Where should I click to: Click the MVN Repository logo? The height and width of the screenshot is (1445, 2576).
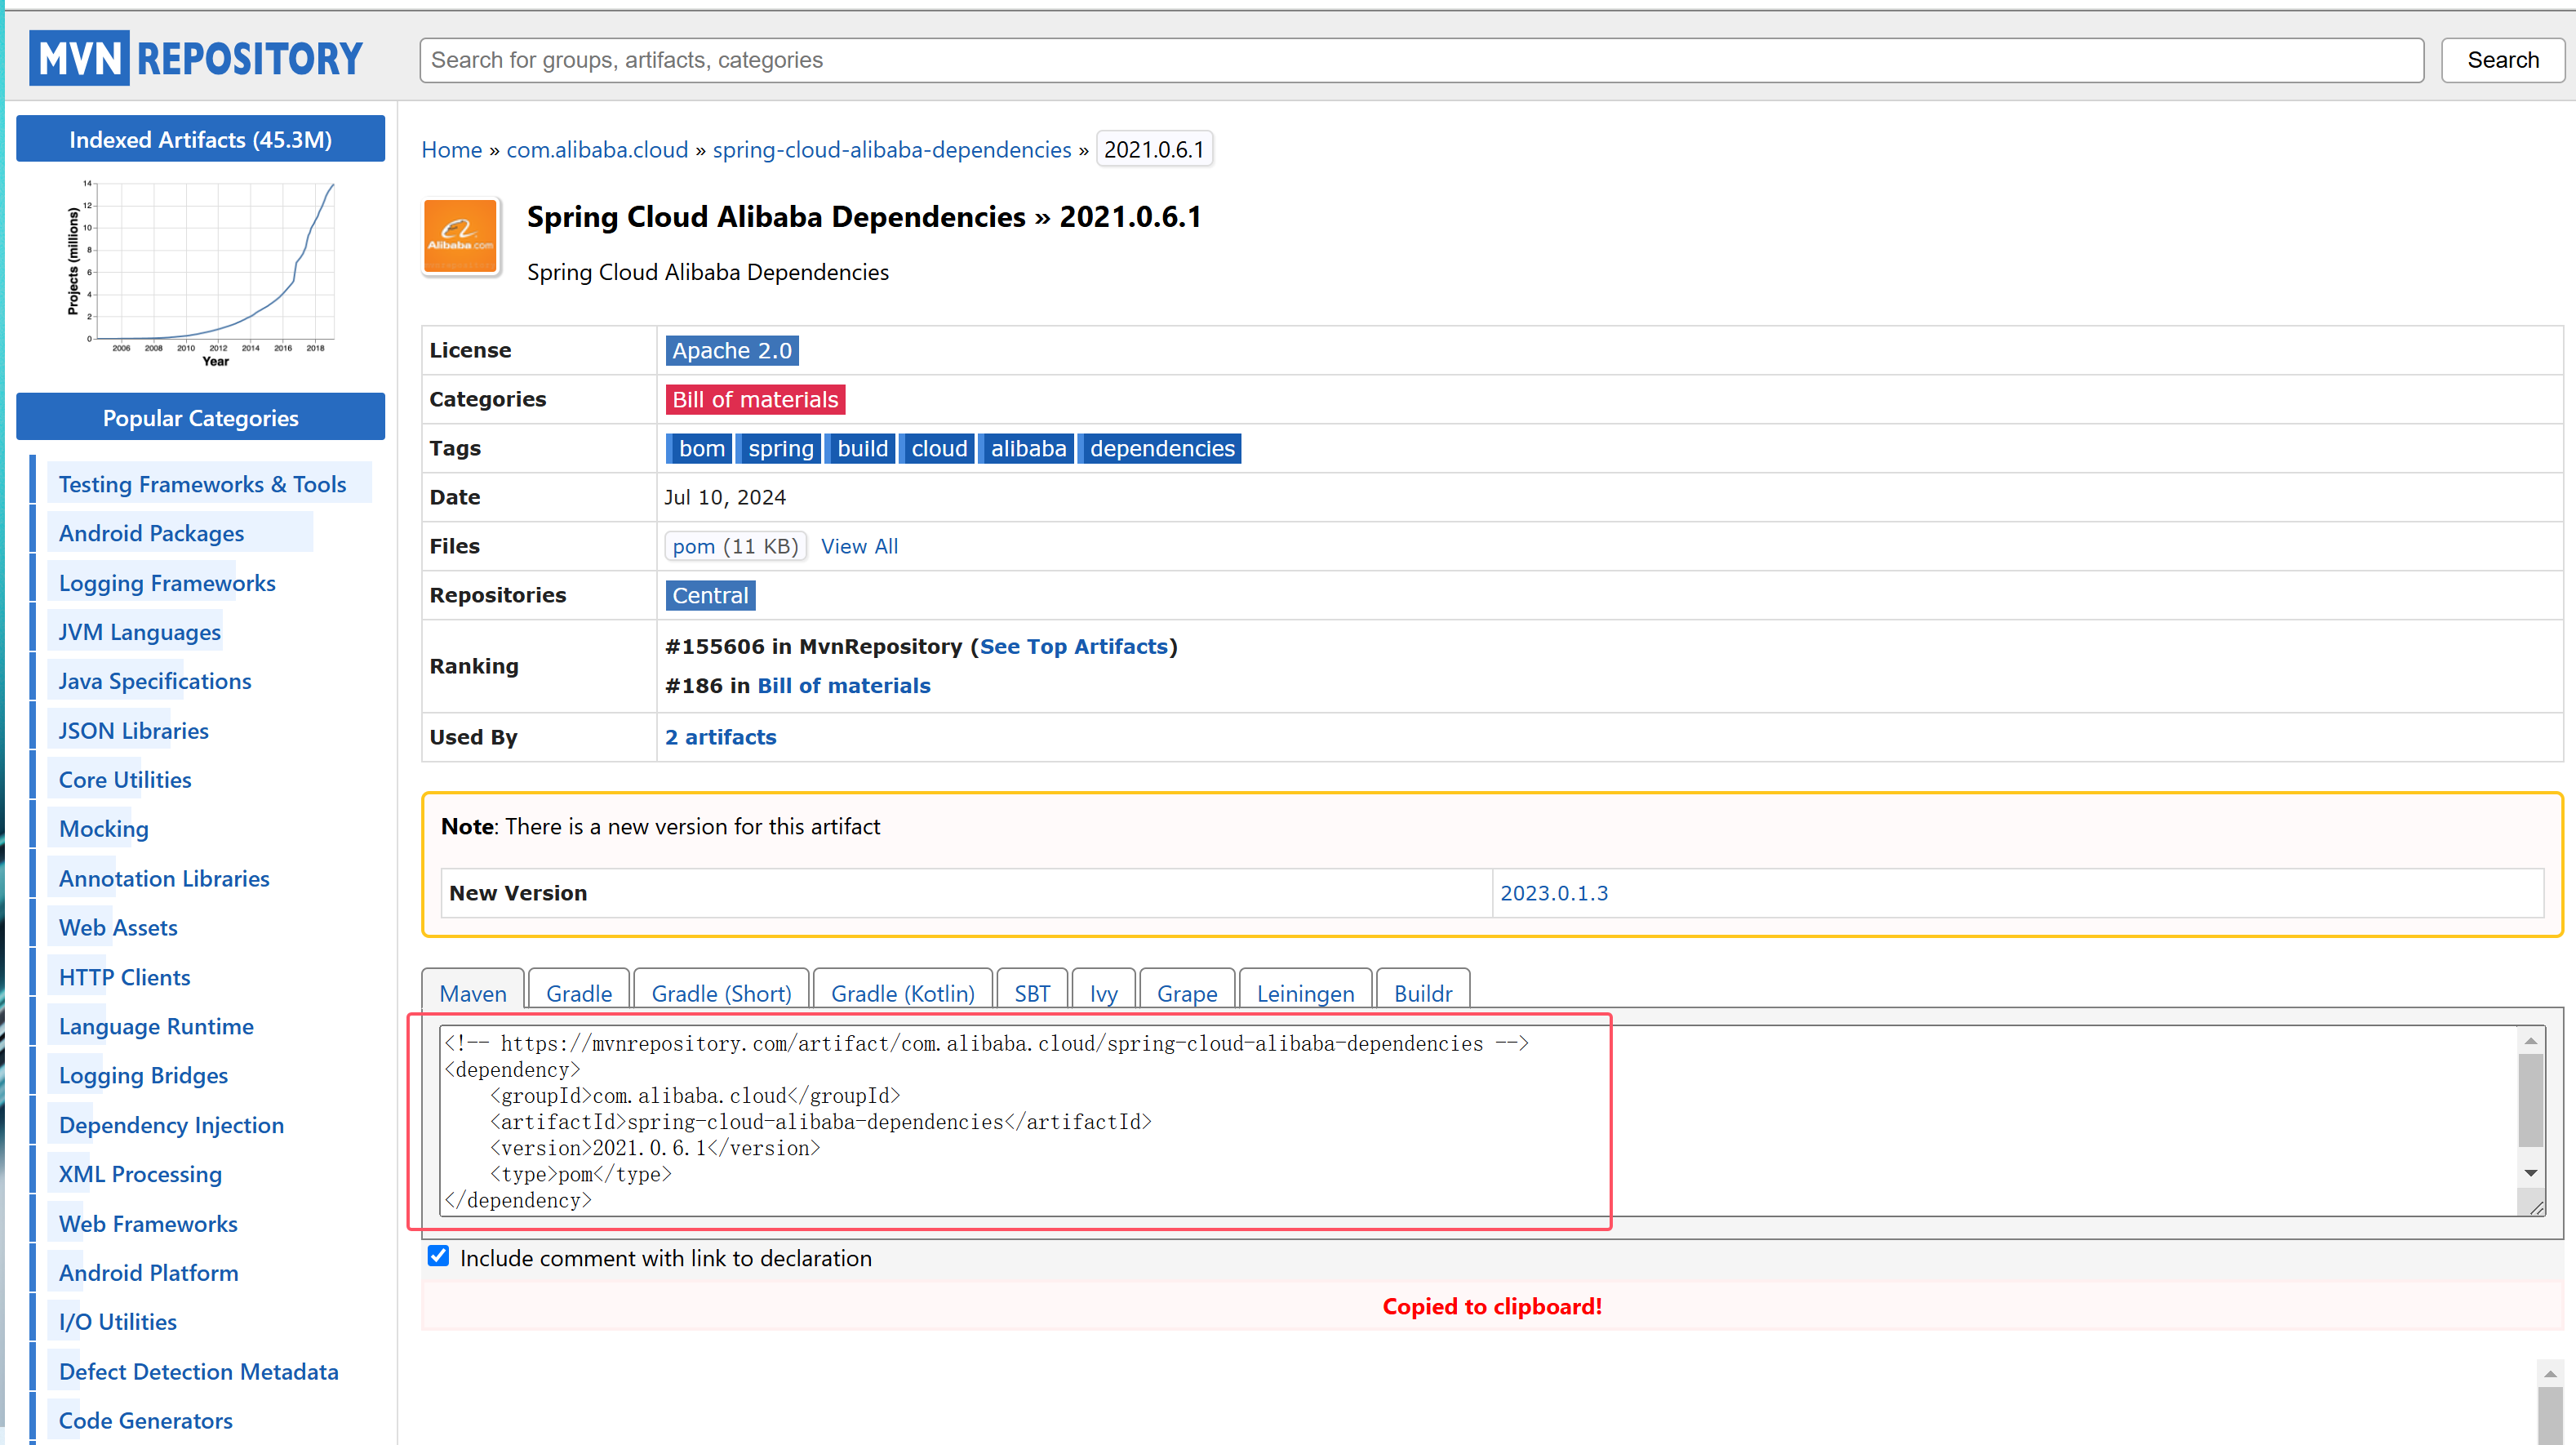tap(196, 58)
